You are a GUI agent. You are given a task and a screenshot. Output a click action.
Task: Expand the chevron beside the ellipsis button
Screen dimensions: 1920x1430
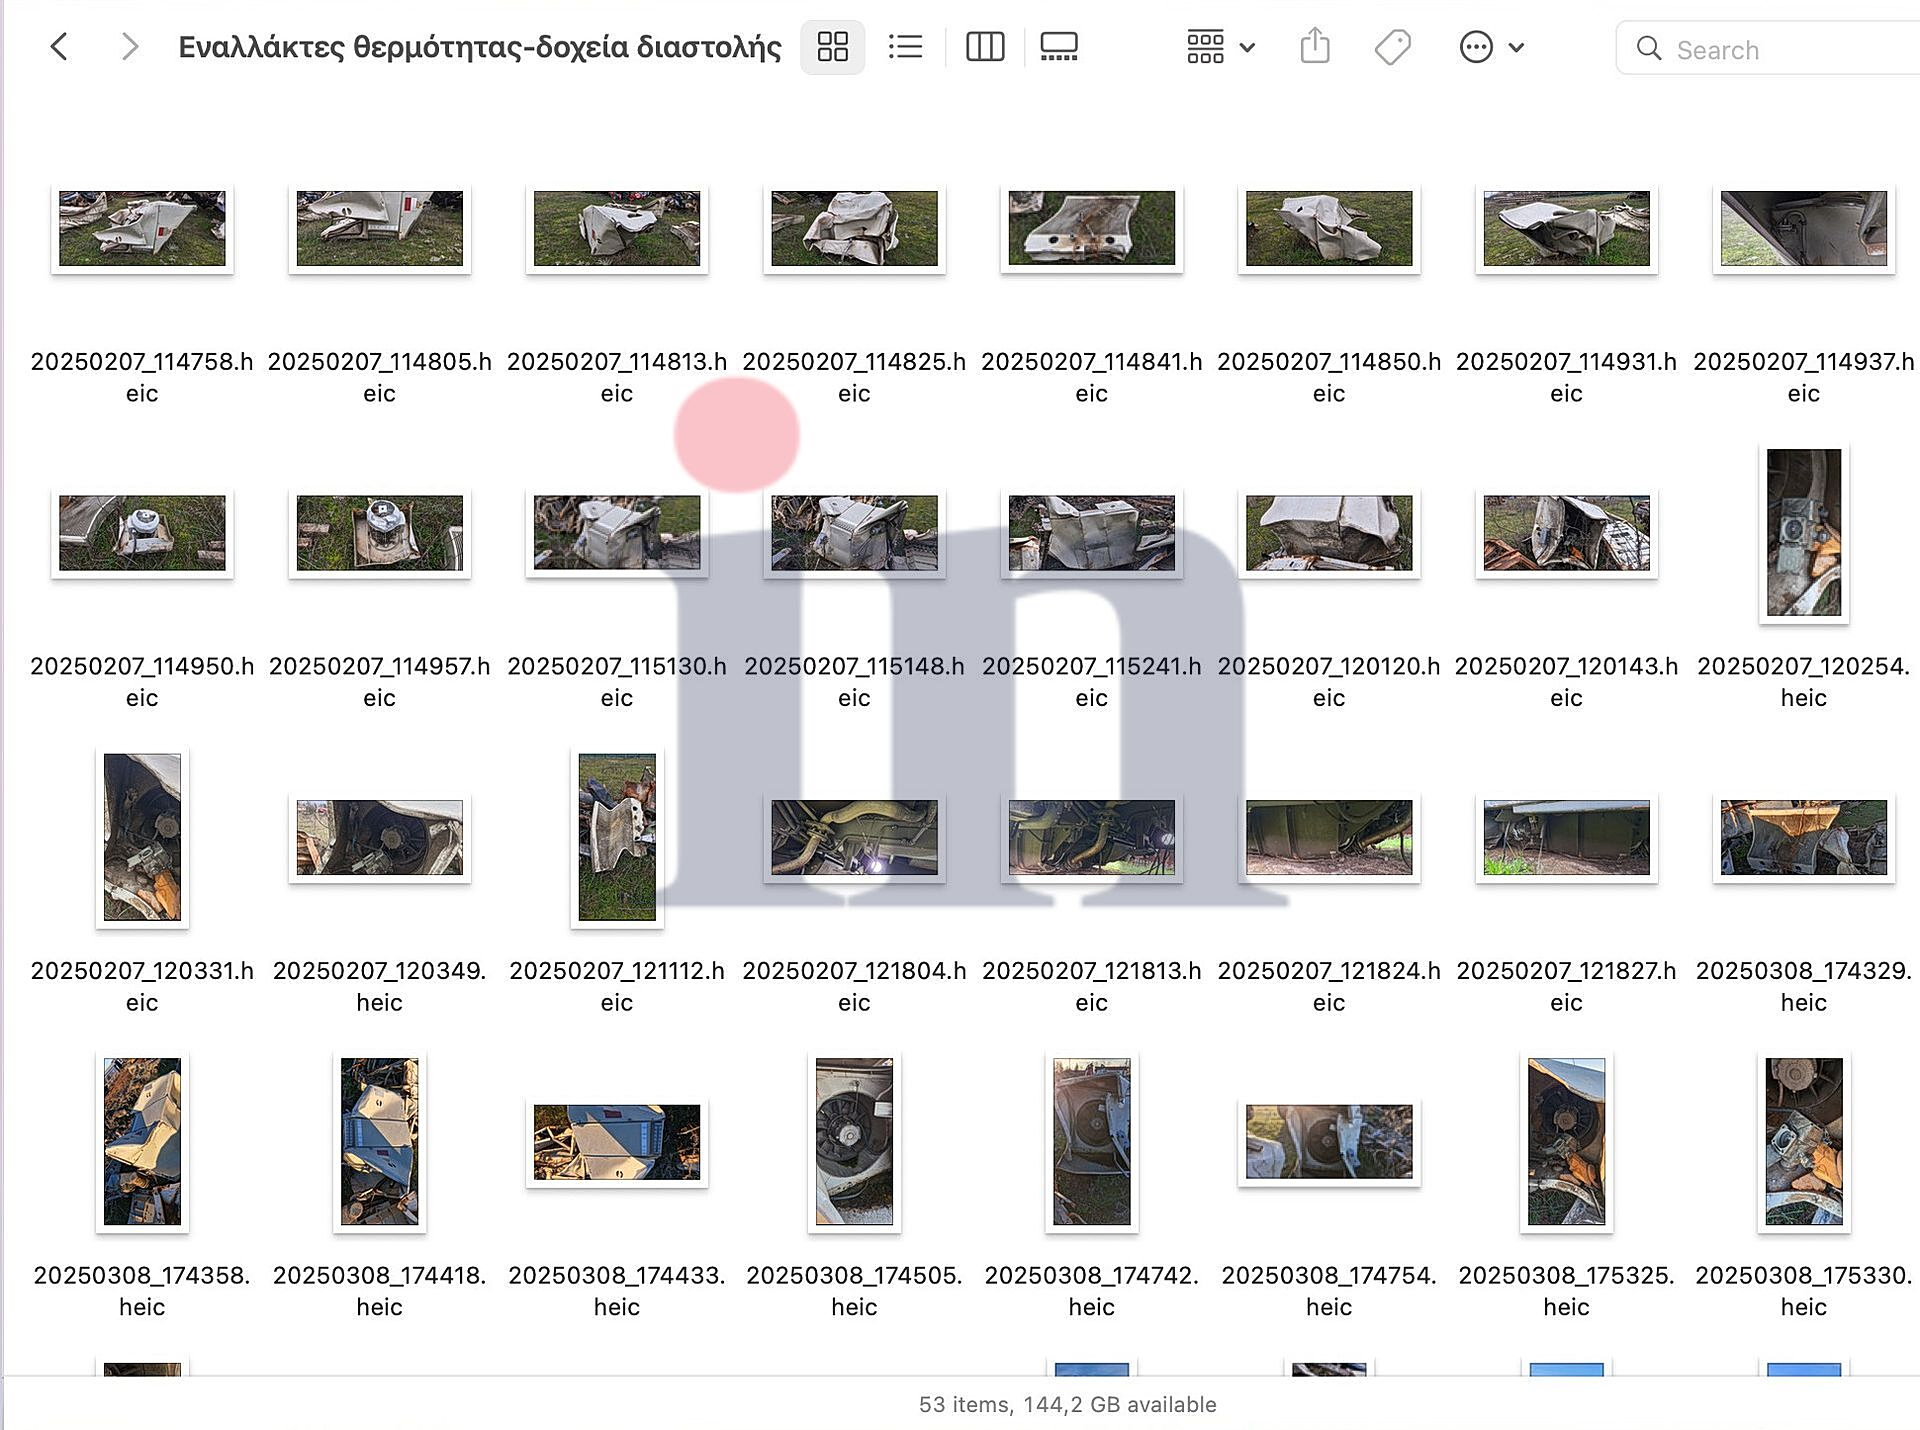click(1517, 47)
